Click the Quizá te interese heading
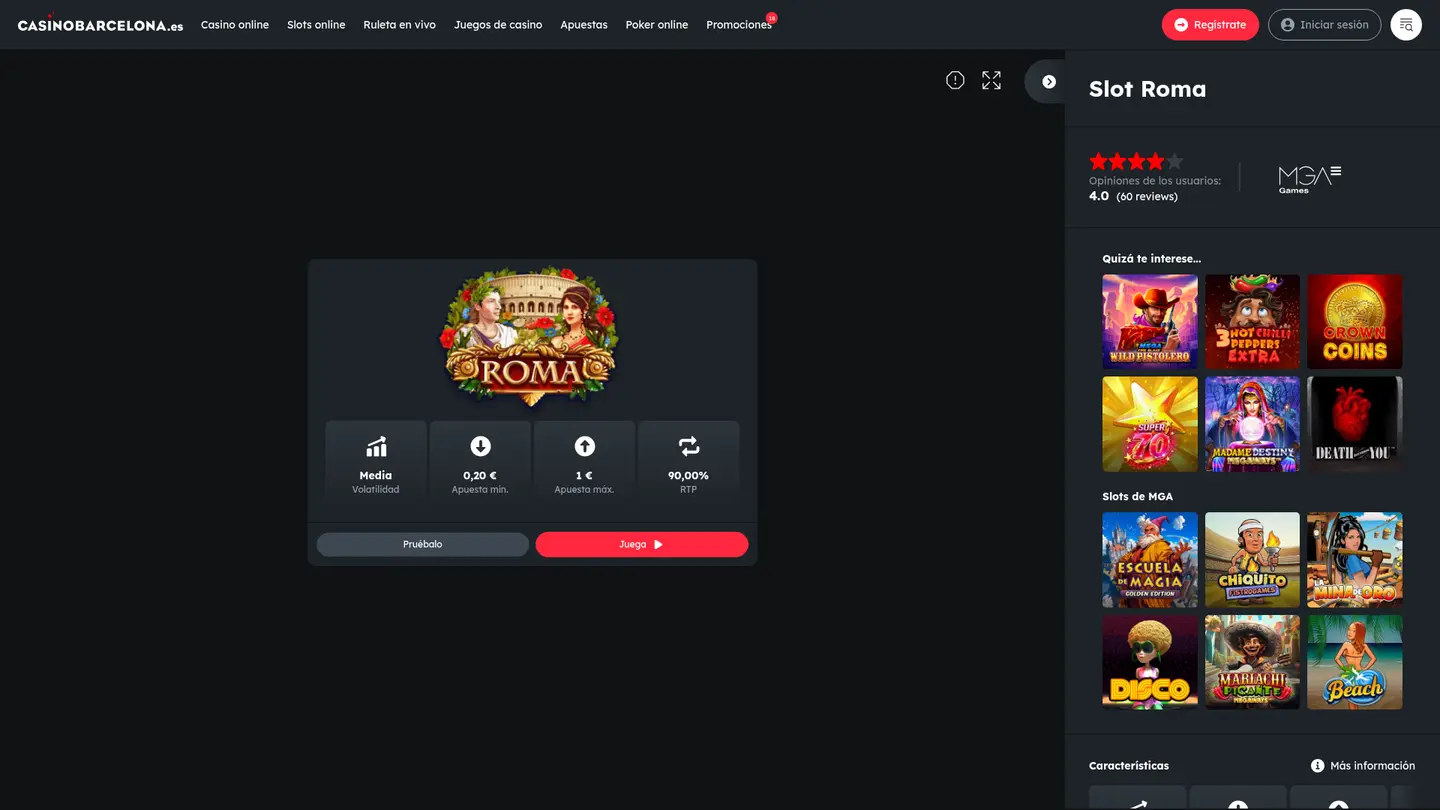 [1152, 259]
